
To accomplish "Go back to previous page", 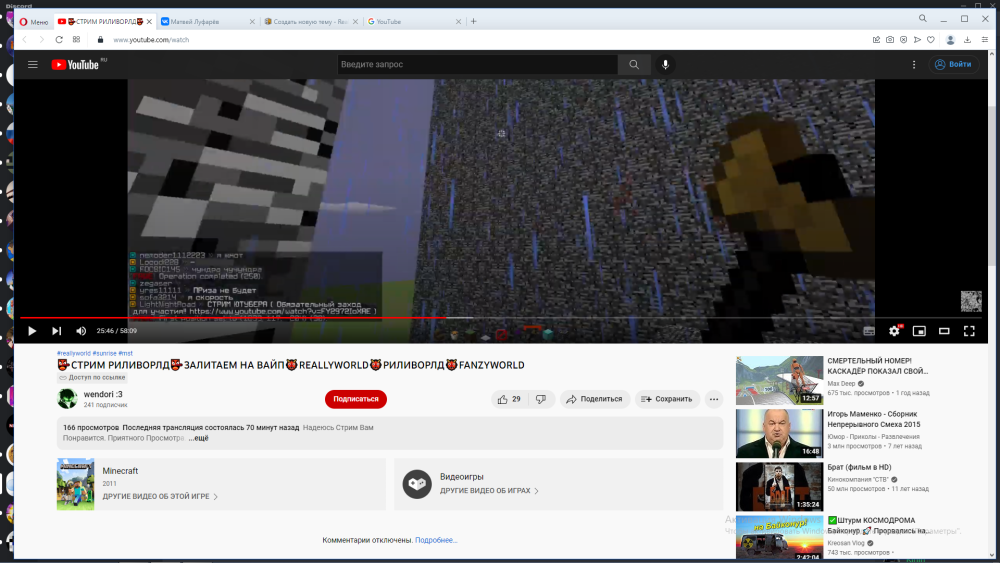I will (25, 40).
